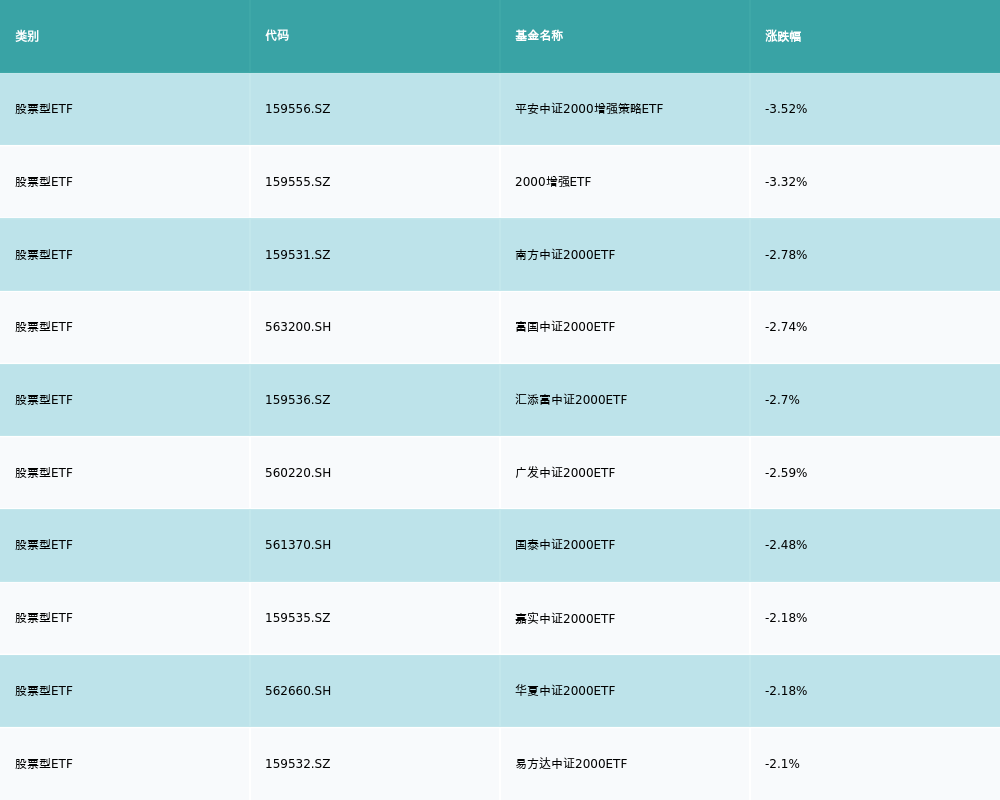
Task: Click 股票型ETF in the 159532.SZ row
Action: 44,764
